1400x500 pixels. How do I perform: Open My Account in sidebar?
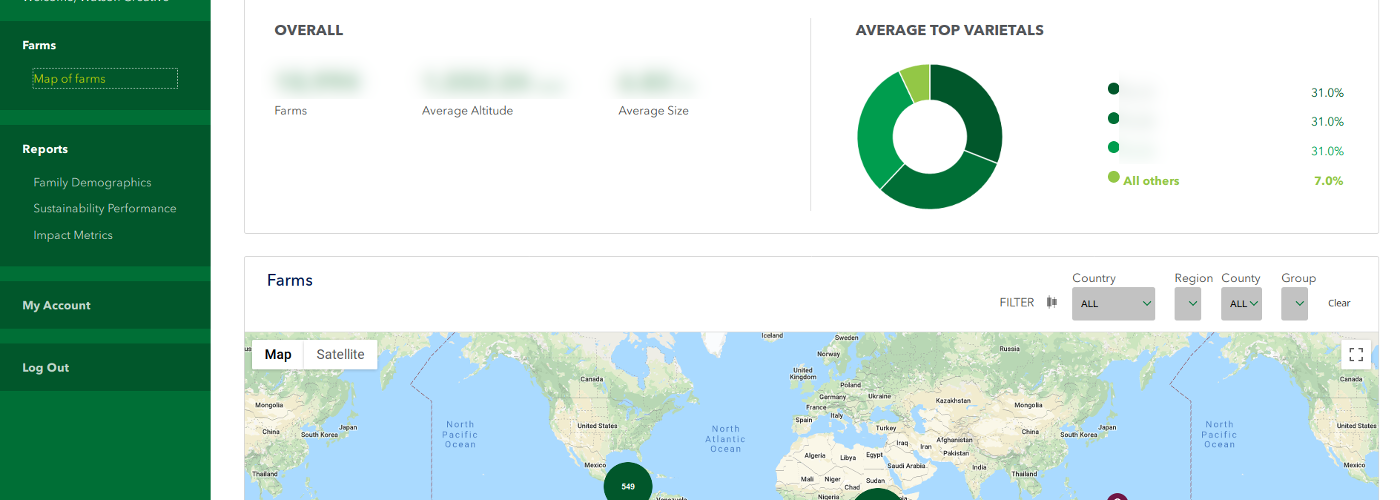56,305
